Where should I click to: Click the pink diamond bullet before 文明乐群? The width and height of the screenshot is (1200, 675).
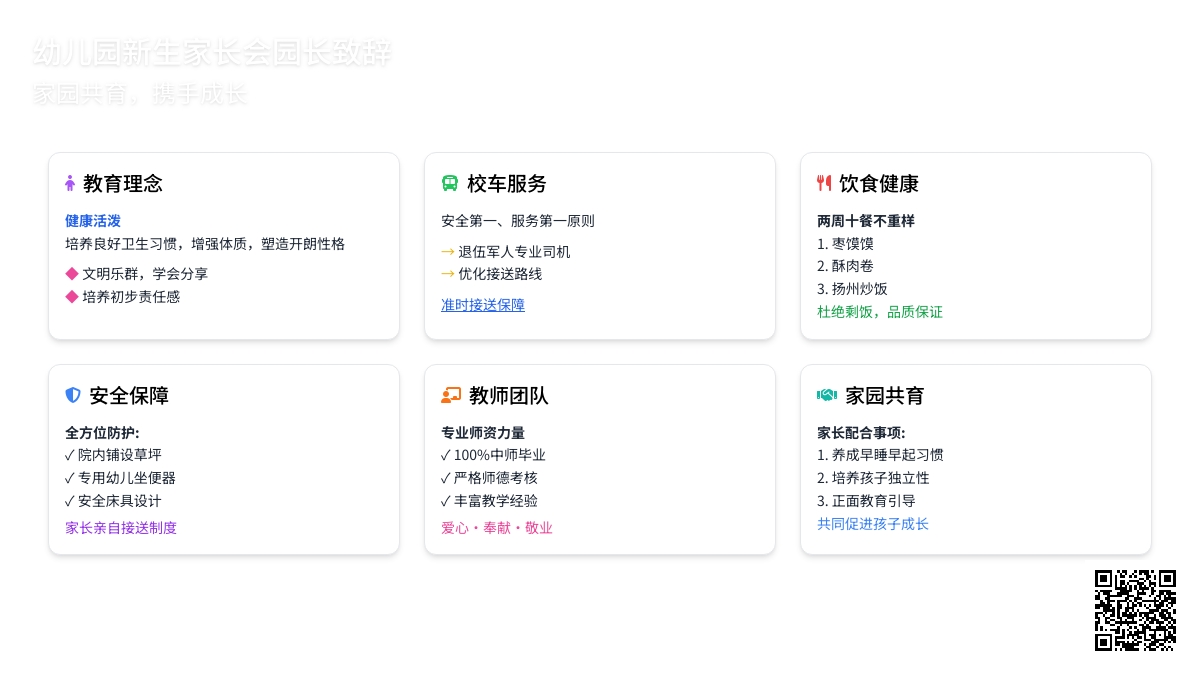[x=71, y=273]
